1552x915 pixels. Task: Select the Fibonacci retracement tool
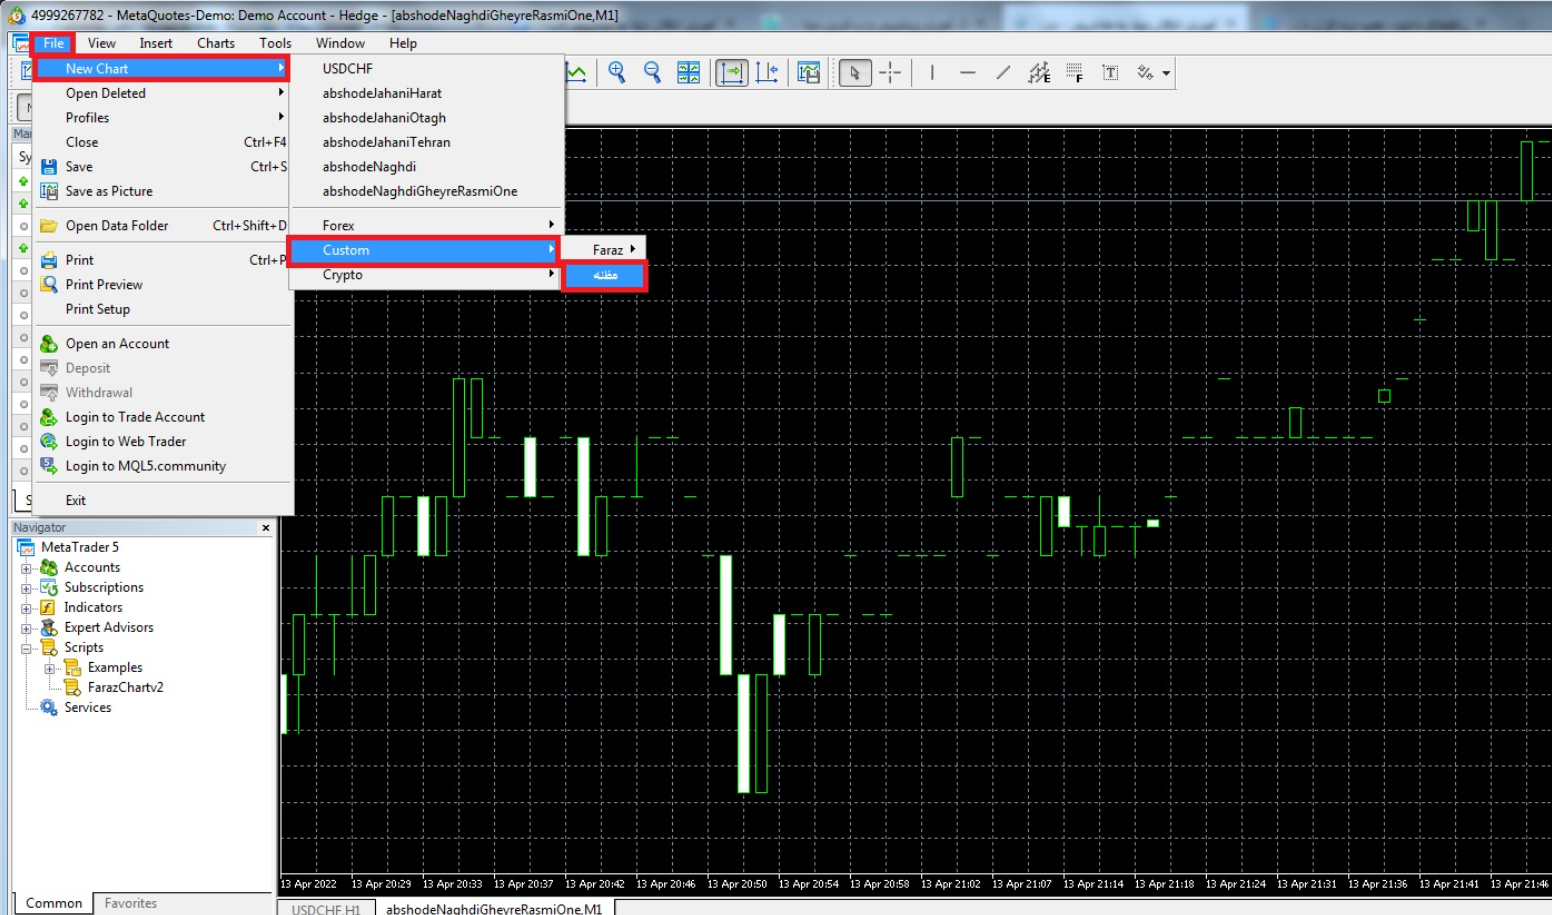[x=1075, y=72]
